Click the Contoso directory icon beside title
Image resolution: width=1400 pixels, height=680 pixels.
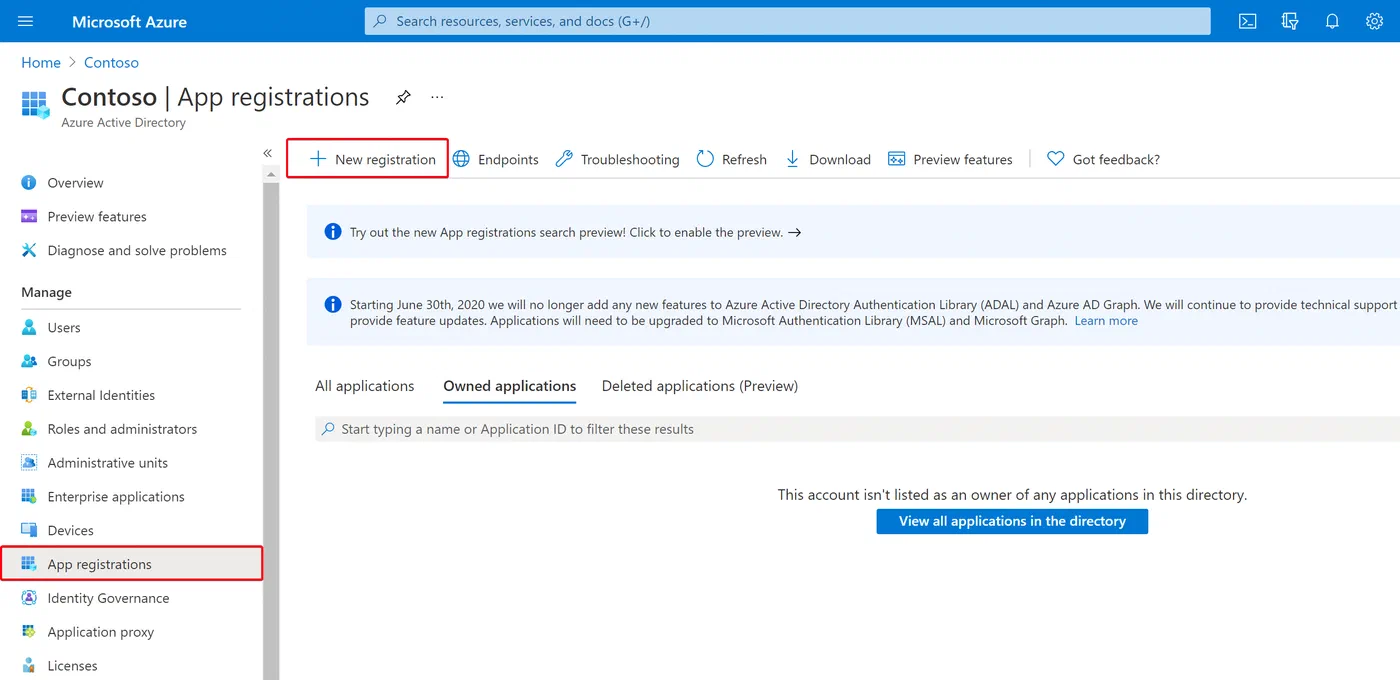(35, 104)
